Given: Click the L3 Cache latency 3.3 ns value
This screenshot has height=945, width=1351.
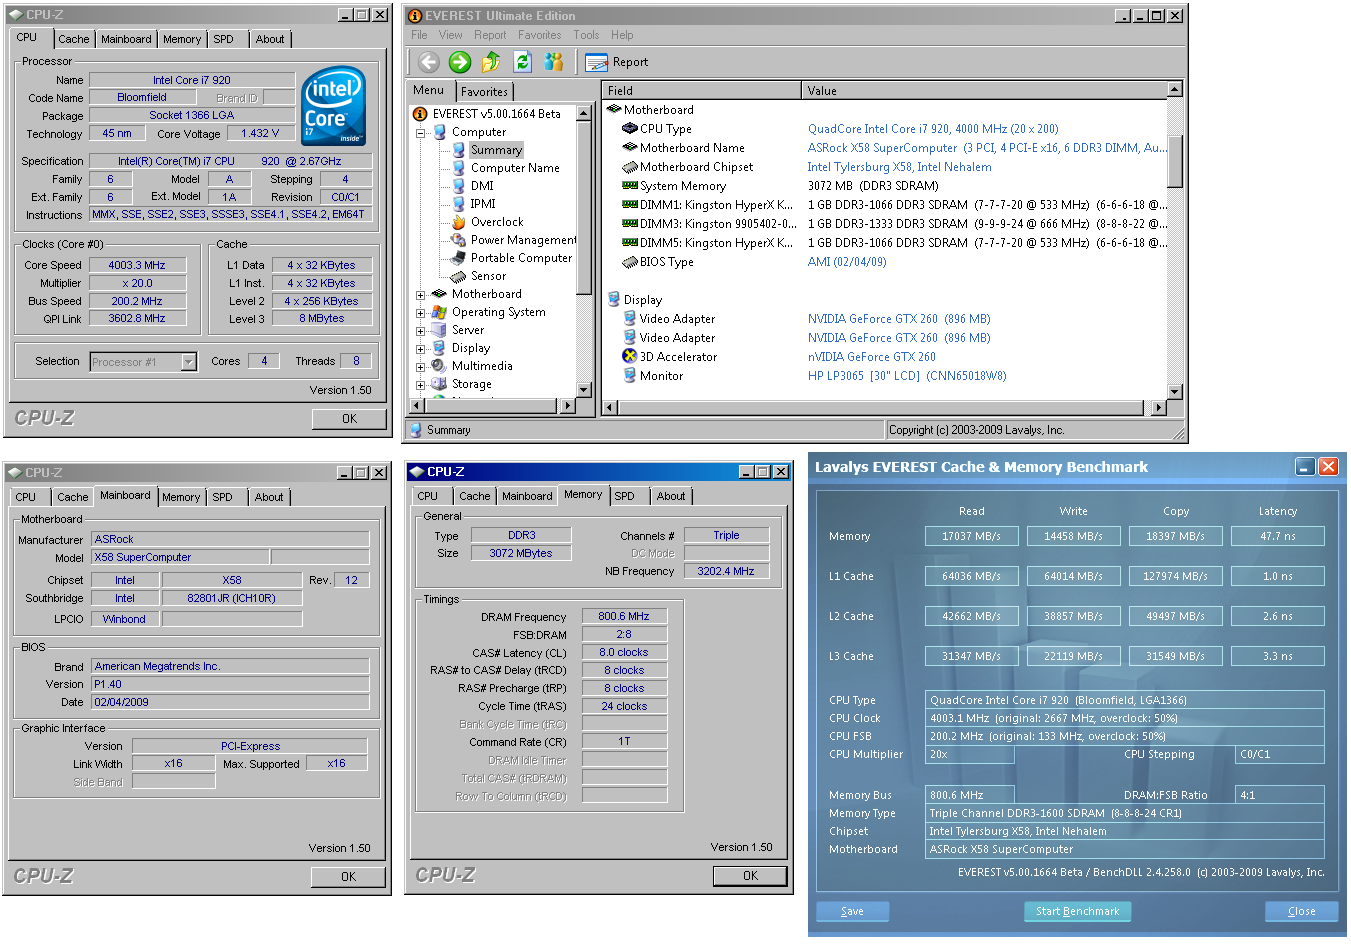Looking at the screenshot, I should (x=1277, y=656).
